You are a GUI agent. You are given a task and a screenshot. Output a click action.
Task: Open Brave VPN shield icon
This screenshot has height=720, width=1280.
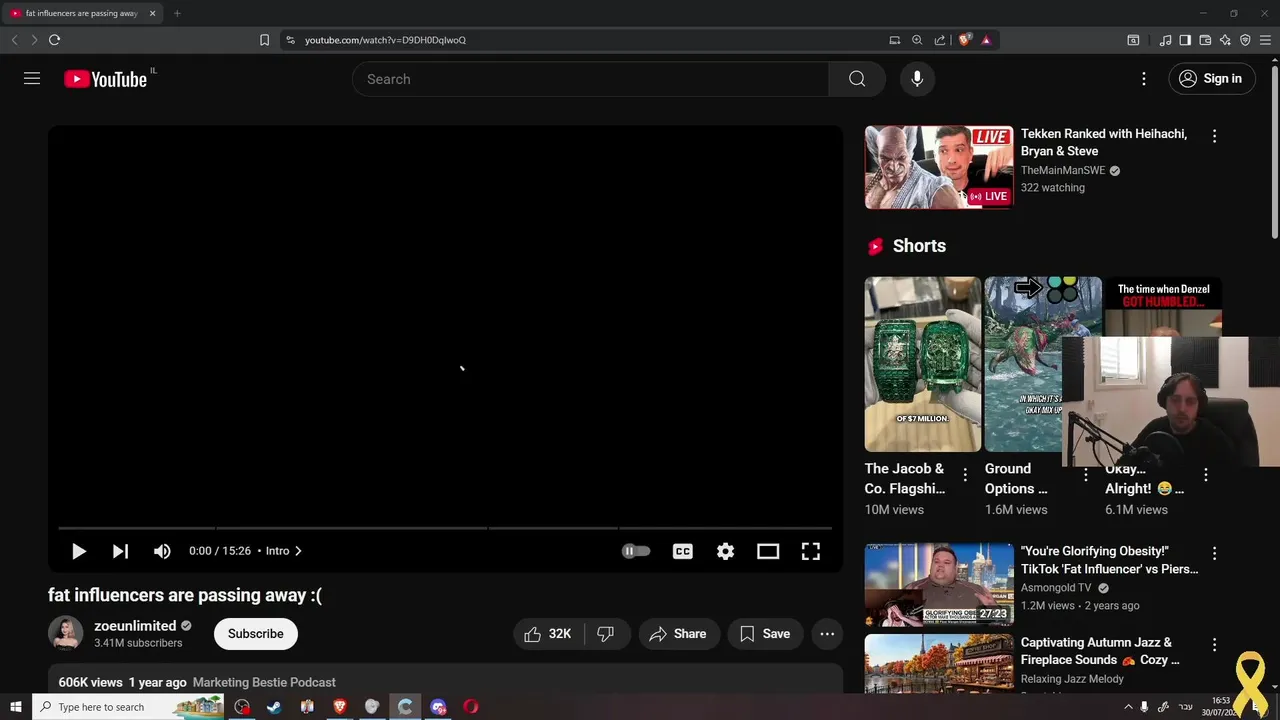(x=1245, y=40)
